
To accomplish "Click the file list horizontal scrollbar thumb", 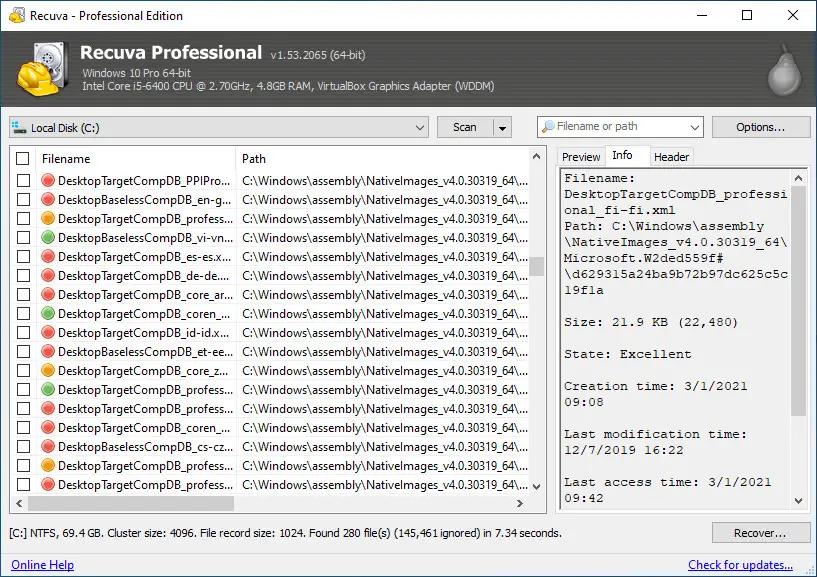I will [131, 504].
